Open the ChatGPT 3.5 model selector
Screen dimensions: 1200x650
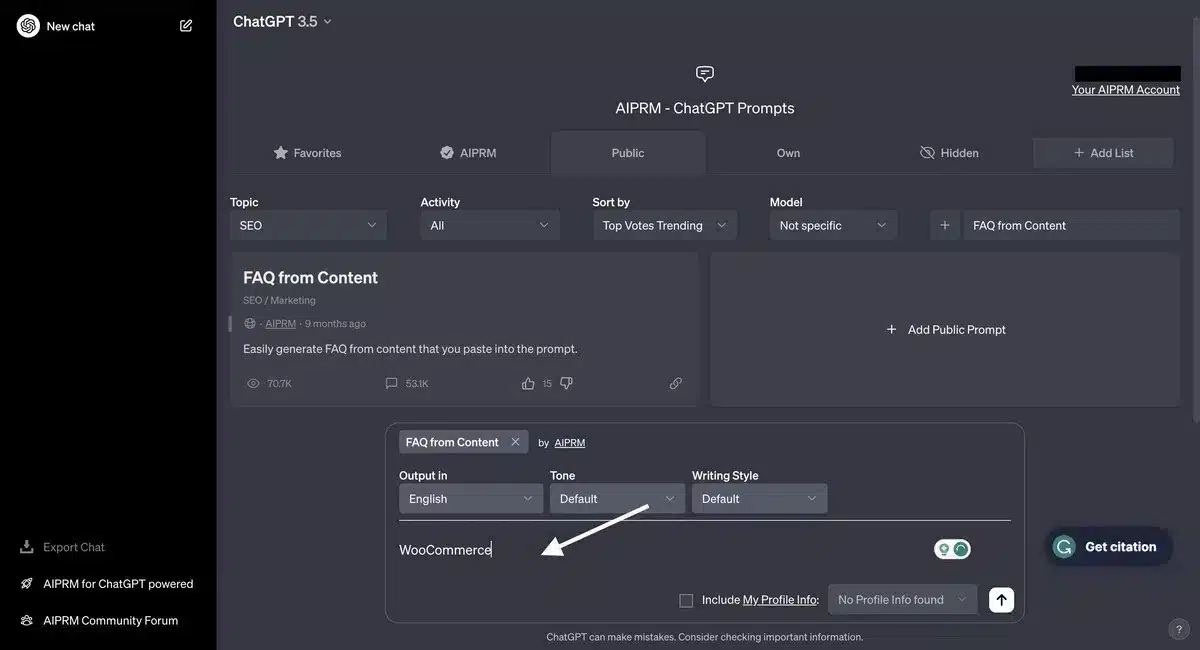pos(282,21)
